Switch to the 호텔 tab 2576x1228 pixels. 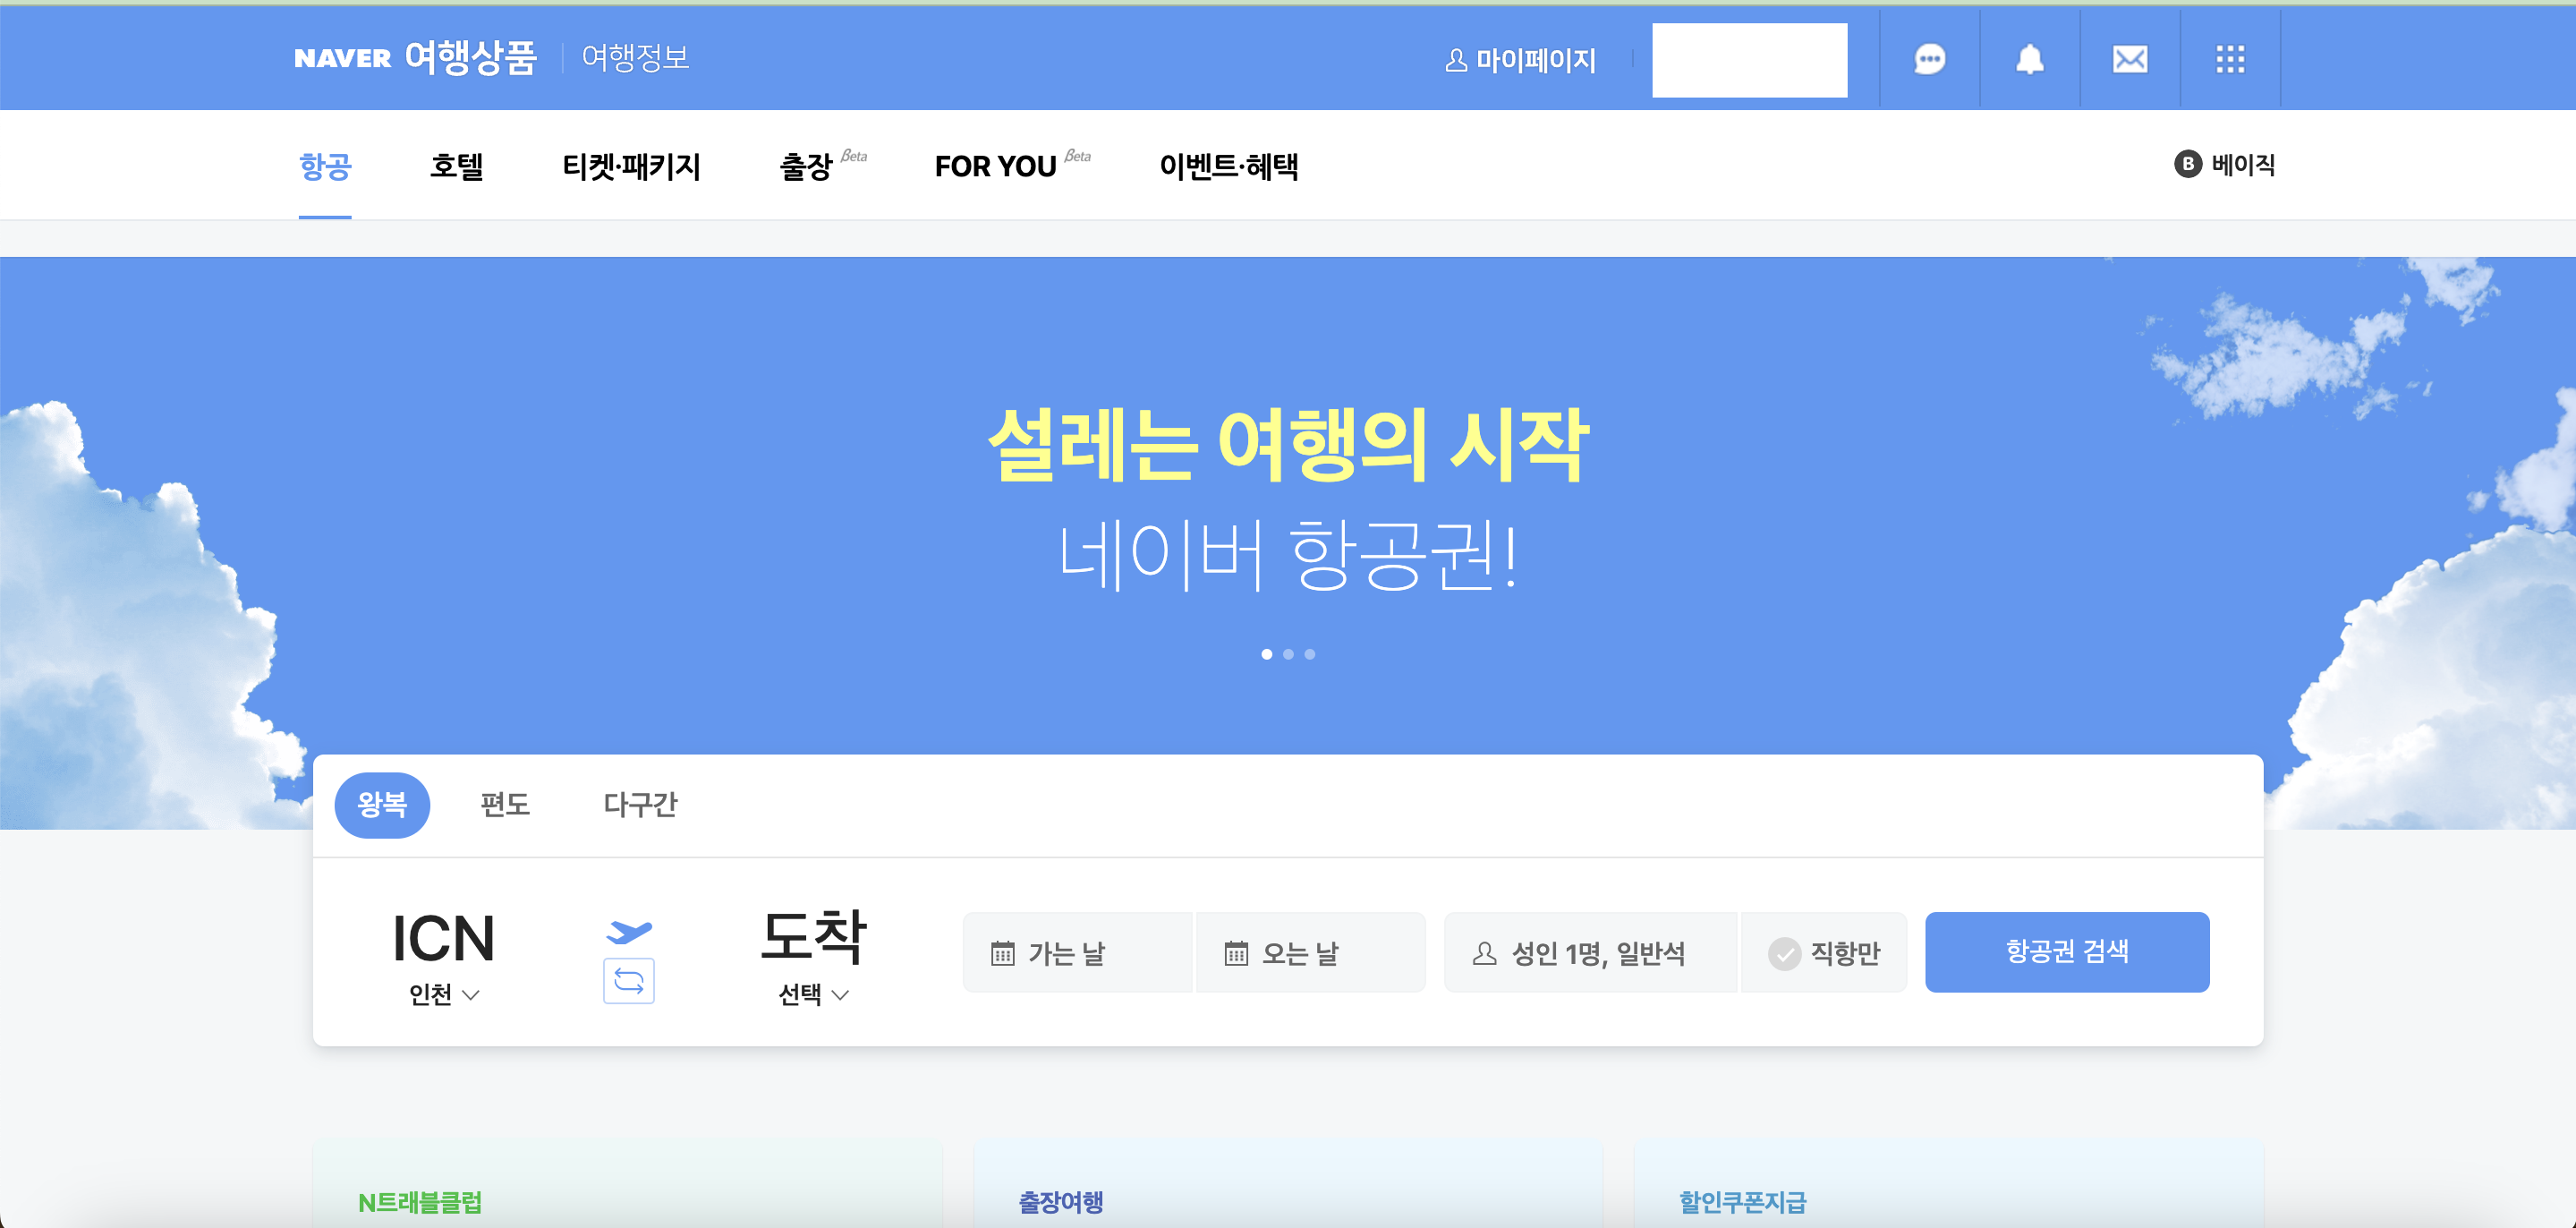pyautogui.click(x=457, y=166)
